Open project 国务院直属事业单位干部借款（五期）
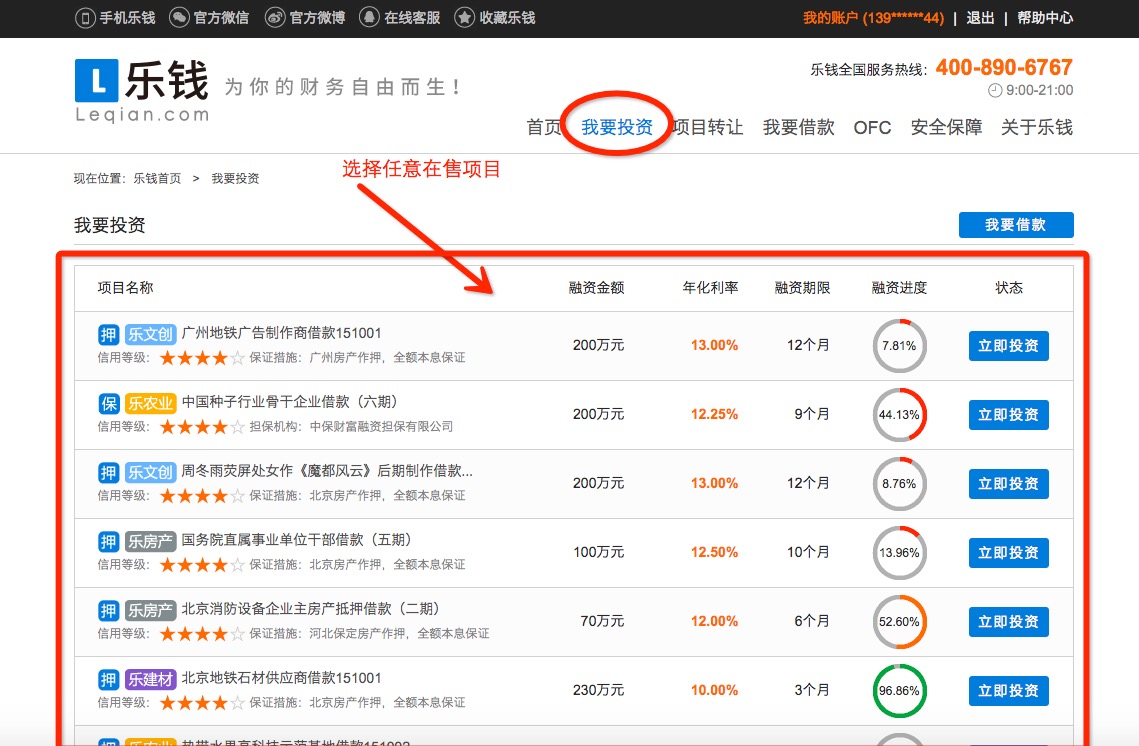1139x746 pixels. click(x=296, y=540)
